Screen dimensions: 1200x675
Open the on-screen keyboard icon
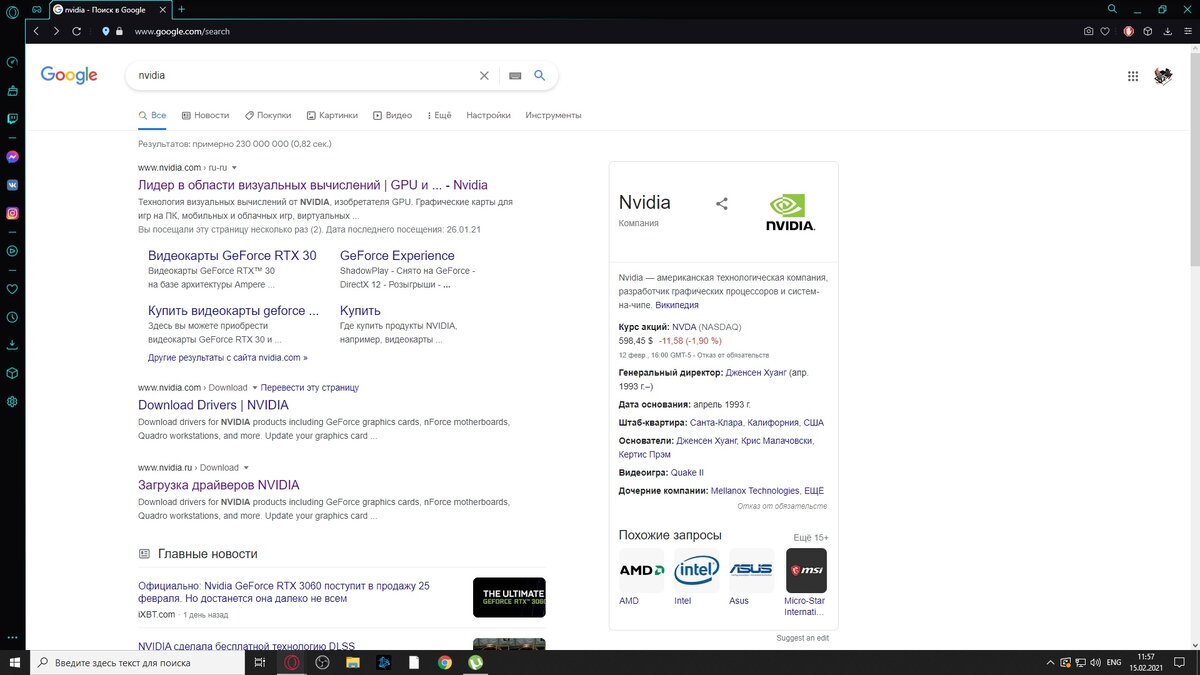515,75
